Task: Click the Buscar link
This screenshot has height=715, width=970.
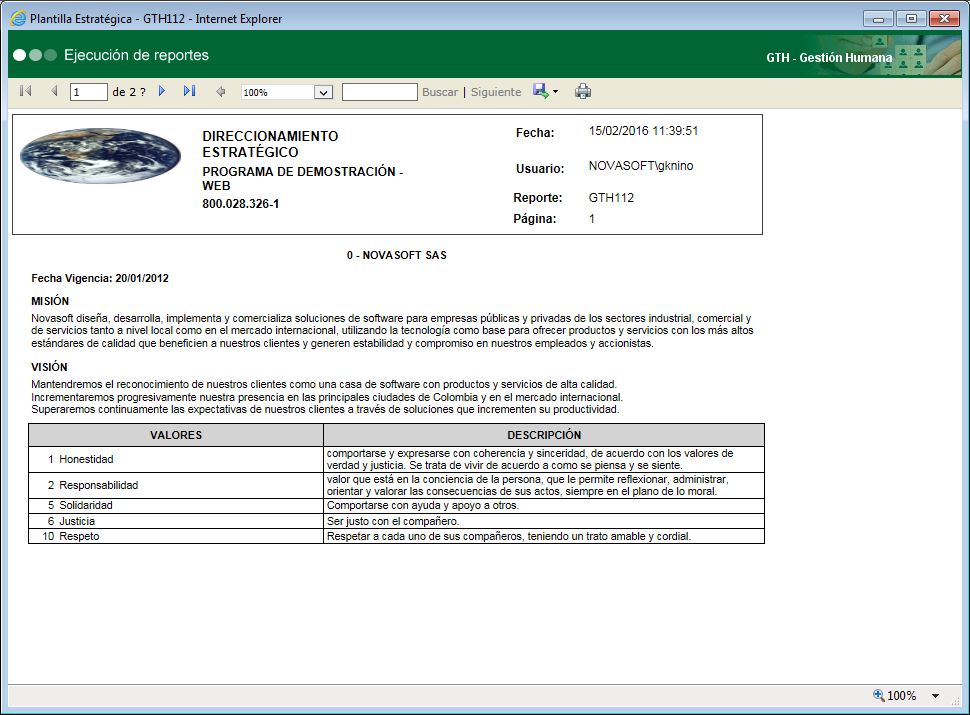Action: click(440, 92)
